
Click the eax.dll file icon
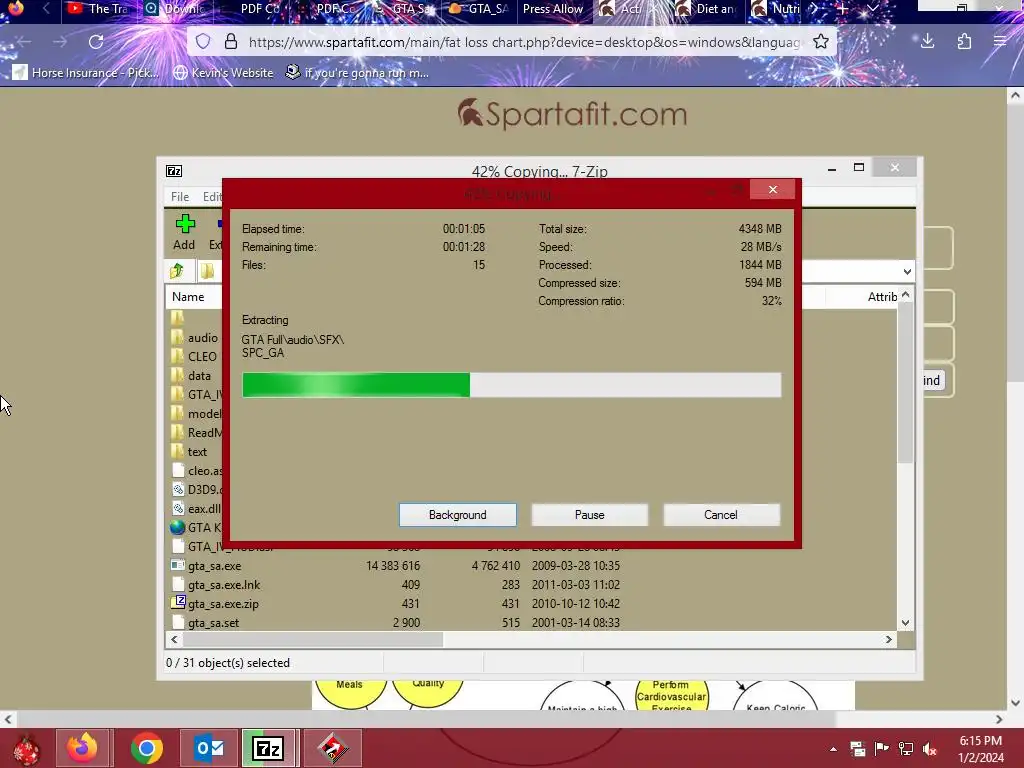pos(178,508)
